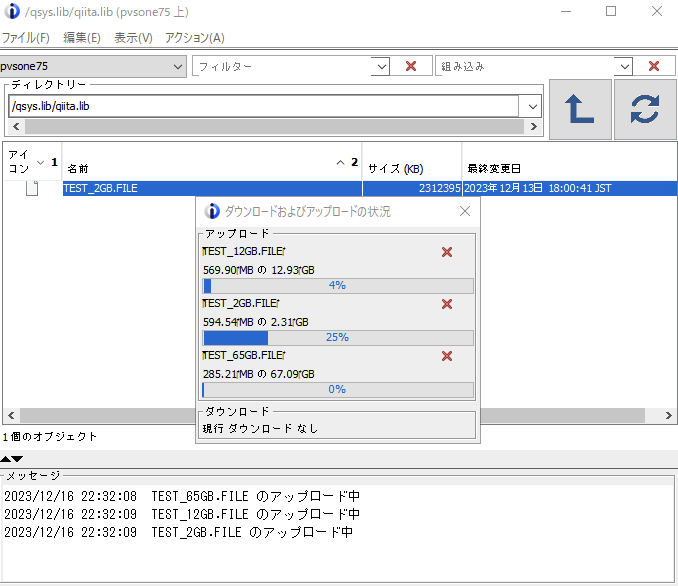Click directory scrollbar right arrow
This screenshot has width=678, height=586.
(x=534, y=126)
